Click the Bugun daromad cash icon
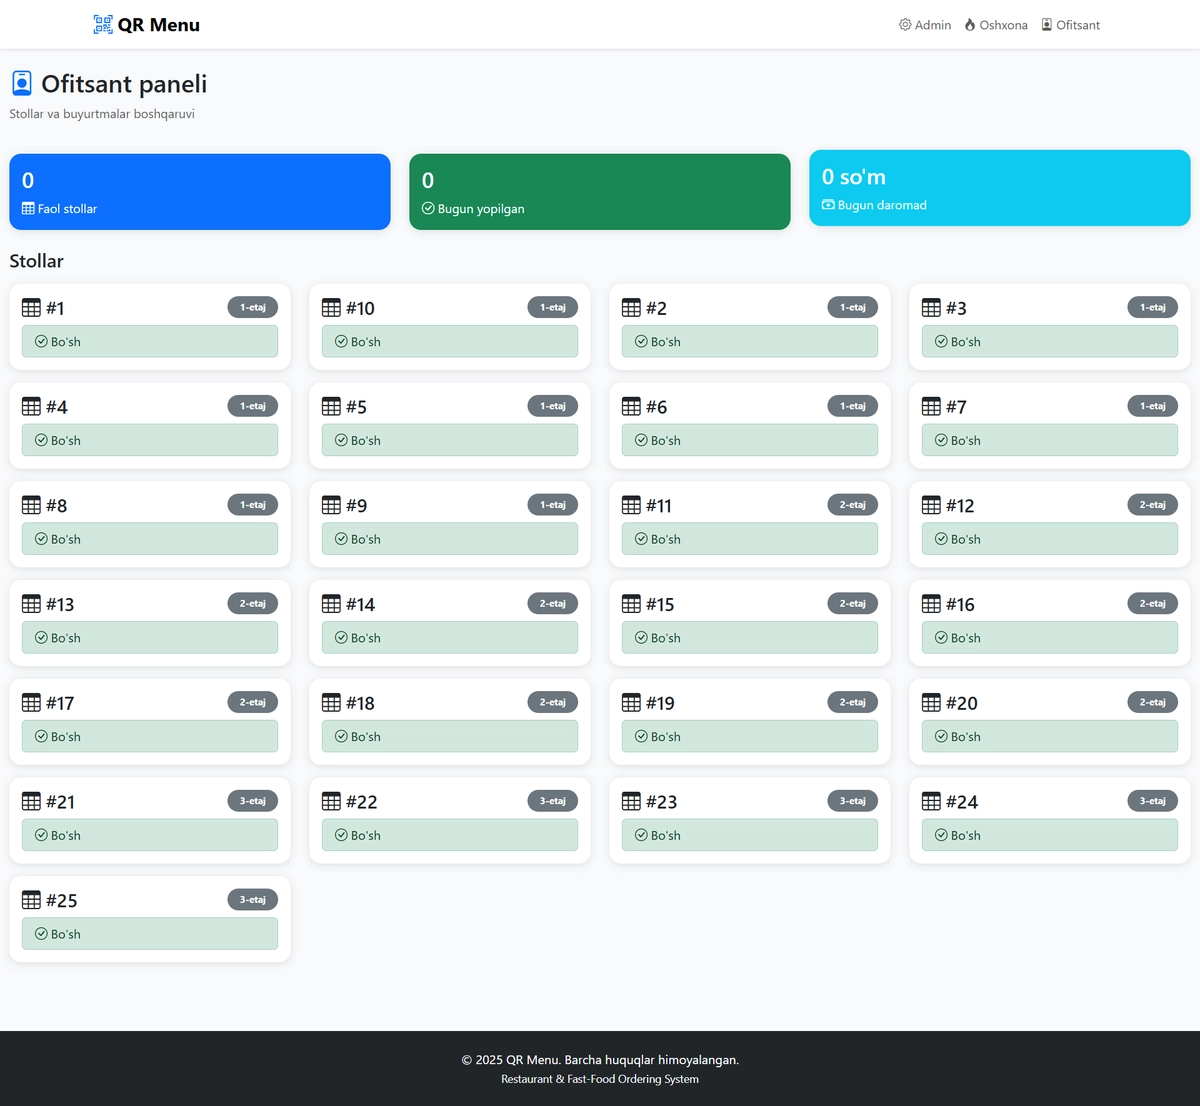 [x=828, y=205]
